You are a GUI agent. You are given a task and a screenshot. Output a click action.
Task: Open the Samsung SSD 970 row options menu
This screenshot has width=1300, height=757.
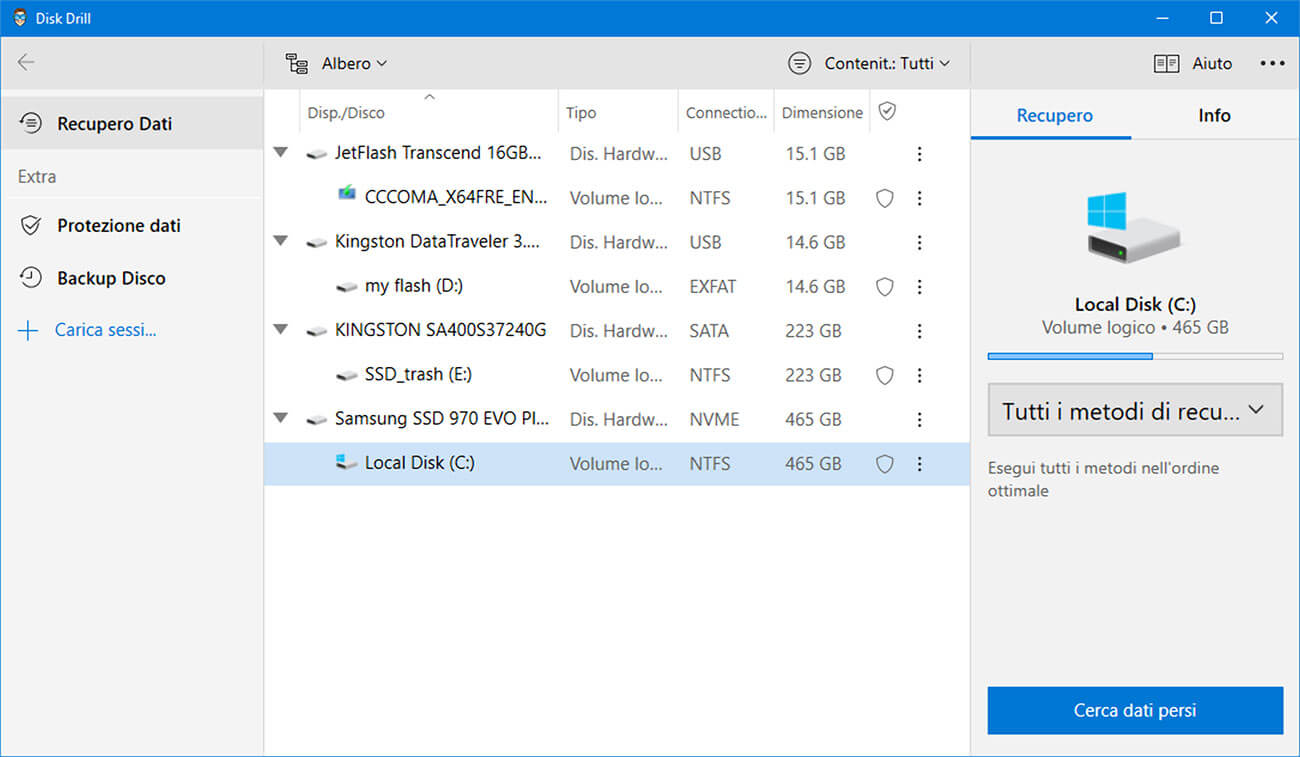point(919,419)
